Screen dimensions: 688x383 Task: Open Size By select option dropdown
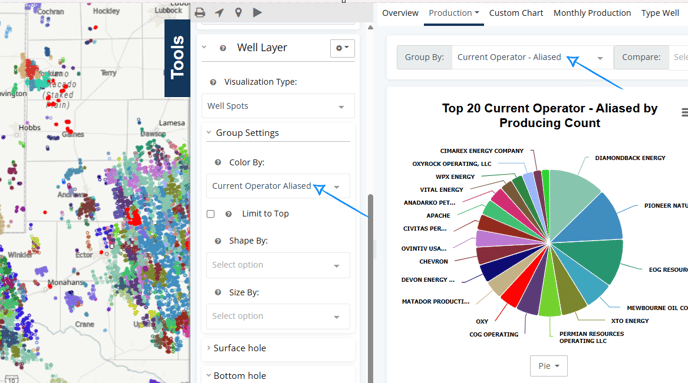(x=278, y=316)
